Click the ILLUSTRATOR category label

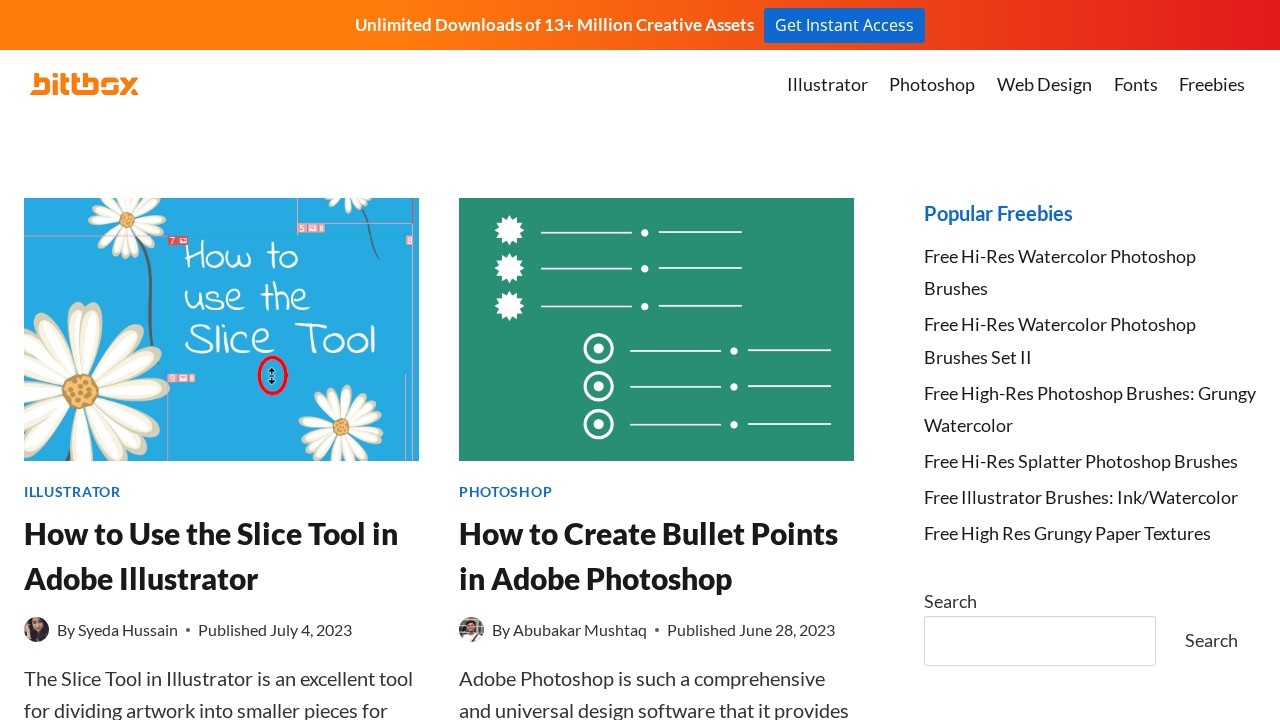[72, 492]
